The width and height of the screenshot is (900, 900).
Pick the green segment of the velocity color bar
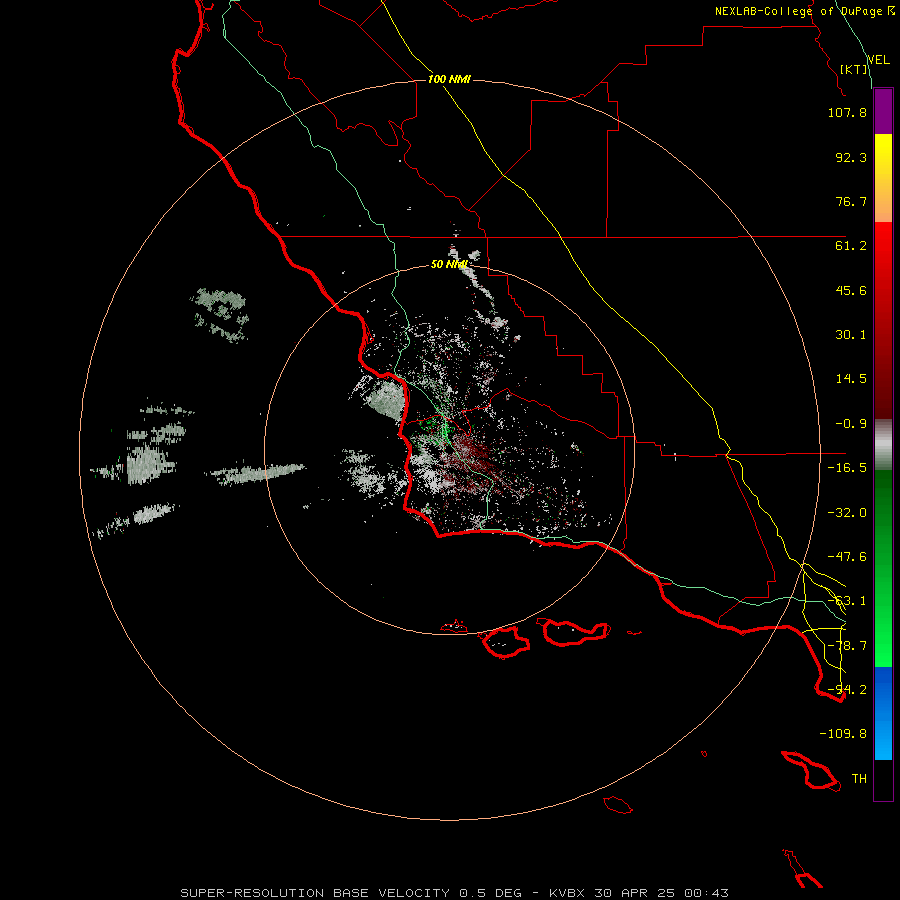883,568
